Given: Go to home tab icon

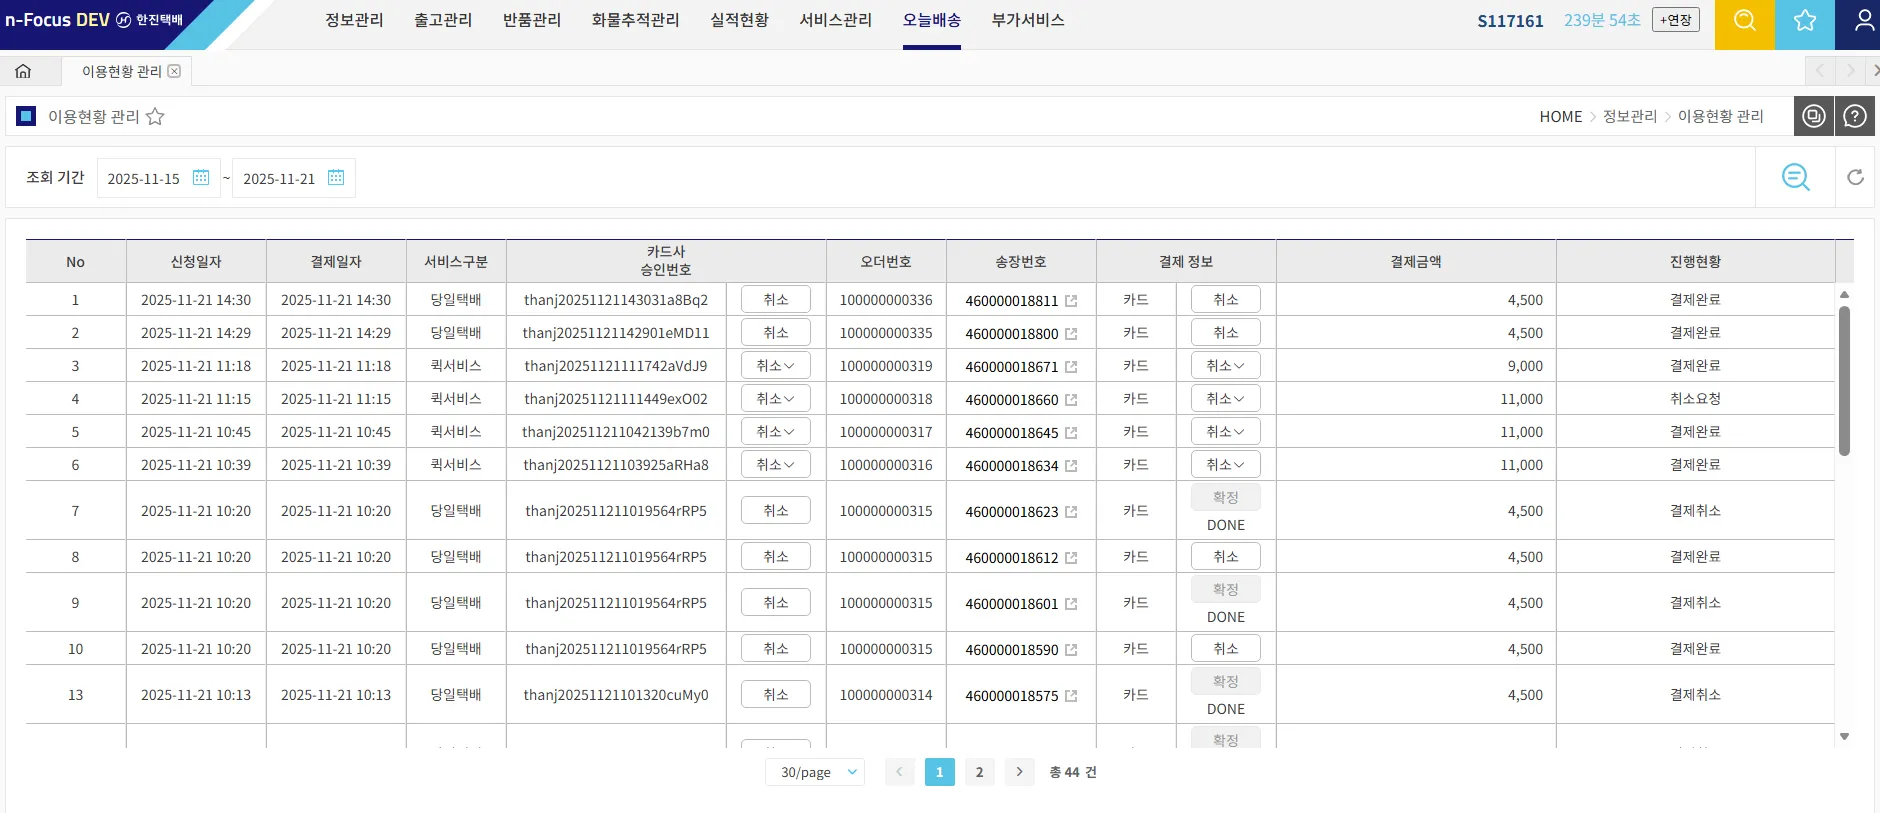Looking at the screenshot, I should [23, 71].
